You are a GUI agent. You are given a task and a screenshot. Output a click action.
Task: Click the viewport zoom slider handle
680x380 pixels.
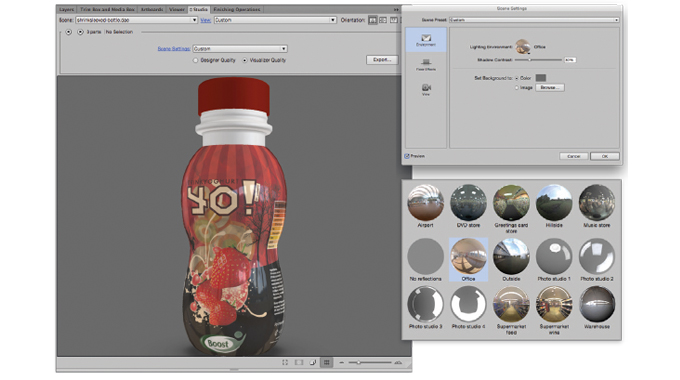point(358,363)
